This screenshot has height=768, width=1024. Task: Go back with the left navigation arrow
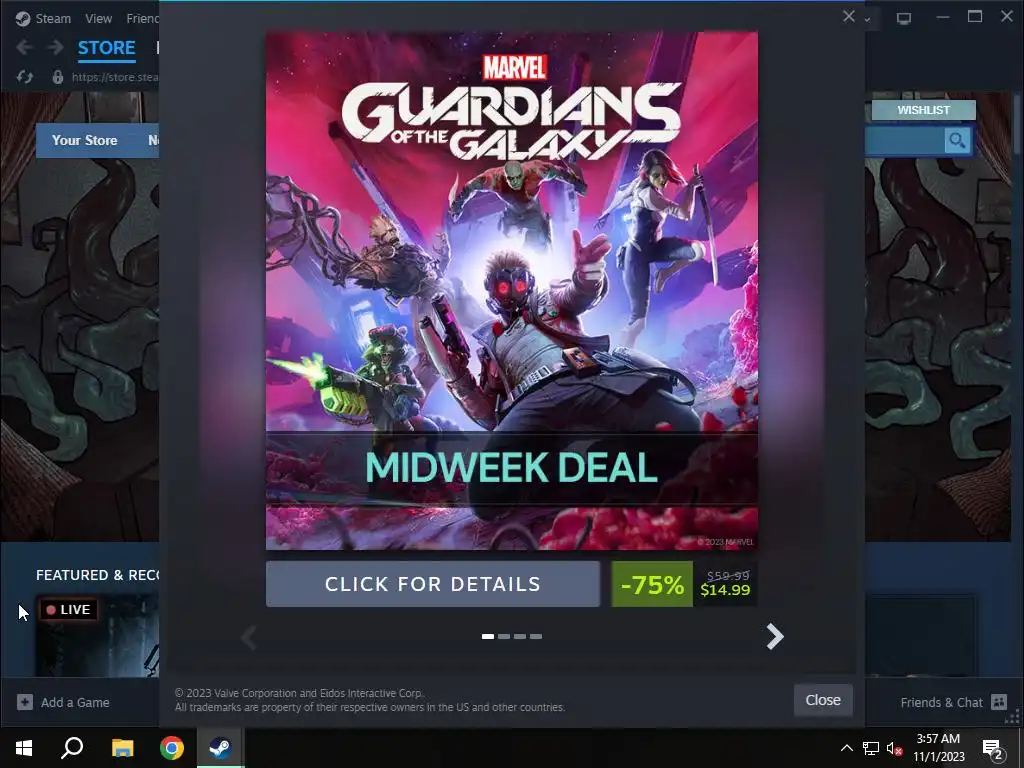[24, 47]
